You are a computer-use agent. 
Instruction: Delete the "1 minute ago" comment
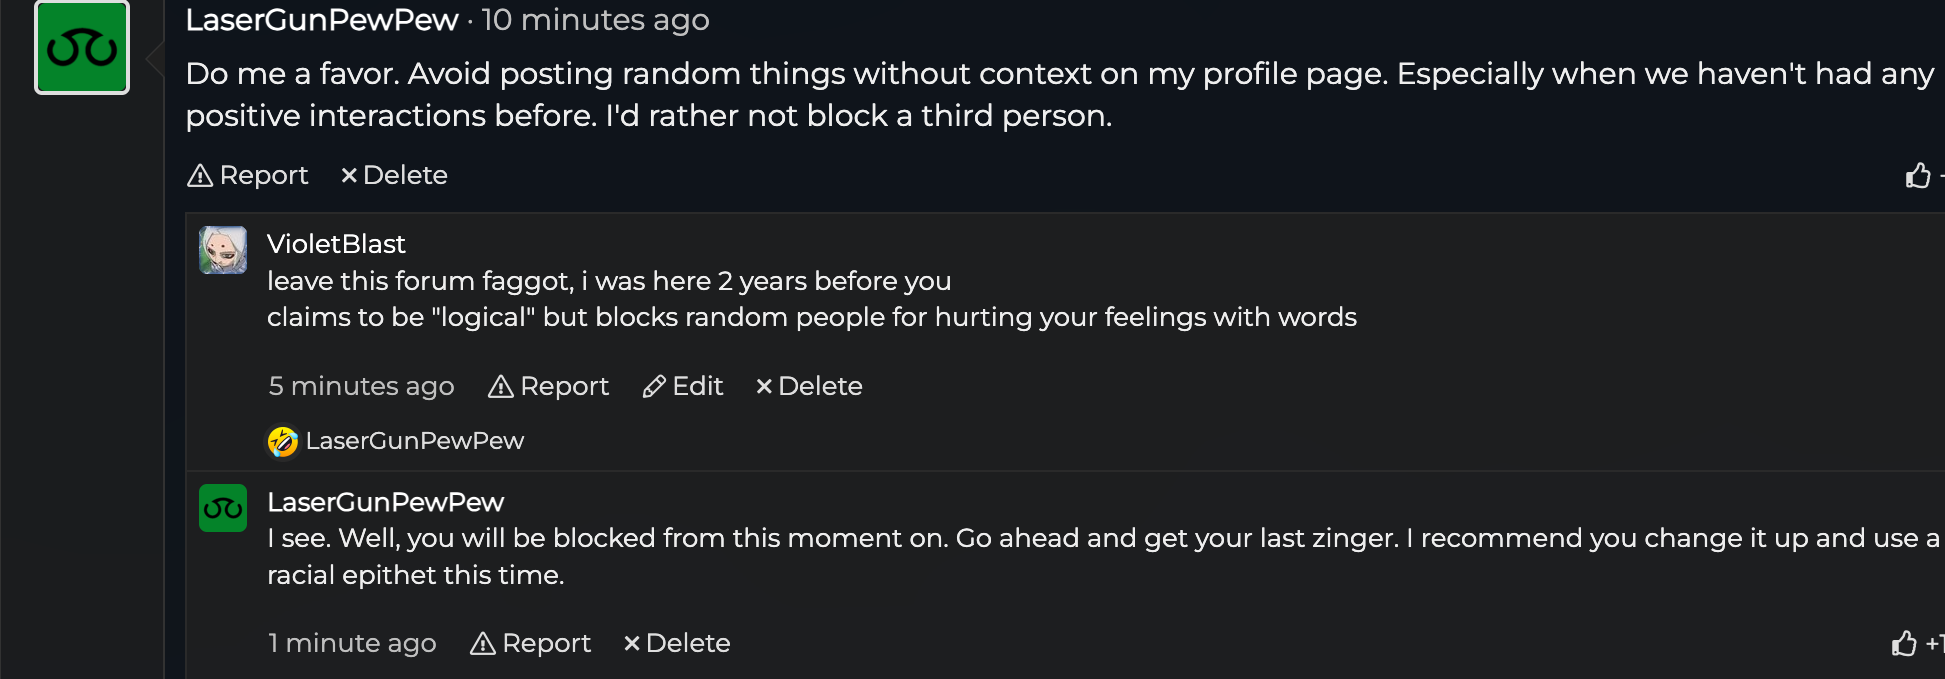(x=677, y=643)
